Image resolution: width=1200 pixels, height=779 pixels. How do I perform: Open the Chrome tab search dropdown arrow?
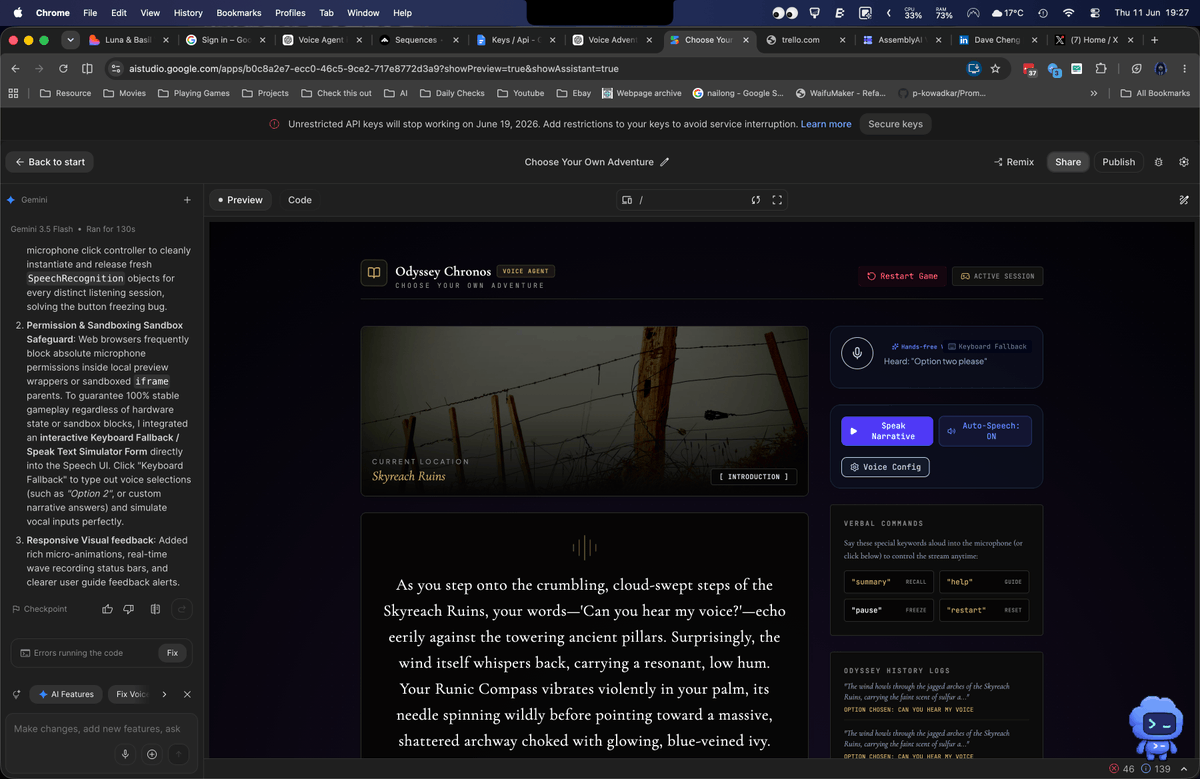pyautogui.click(x=70, y=40)
